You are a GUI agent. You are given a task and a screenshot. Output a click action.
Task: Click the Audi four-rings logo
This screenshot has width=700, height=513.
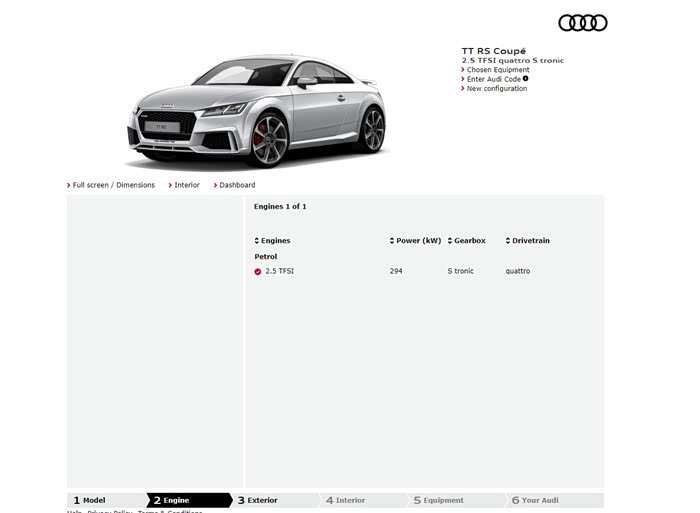[582, 23]
